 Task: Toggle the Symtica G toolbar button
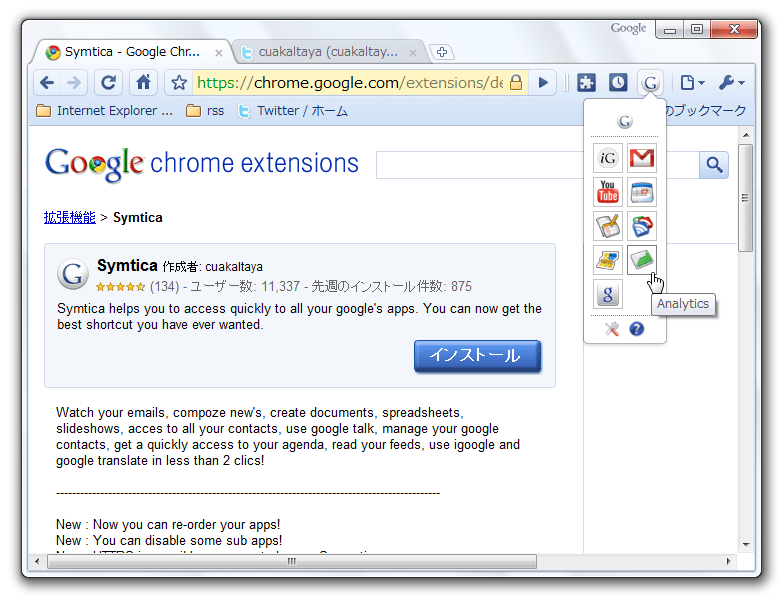click(x=650, y=82)
